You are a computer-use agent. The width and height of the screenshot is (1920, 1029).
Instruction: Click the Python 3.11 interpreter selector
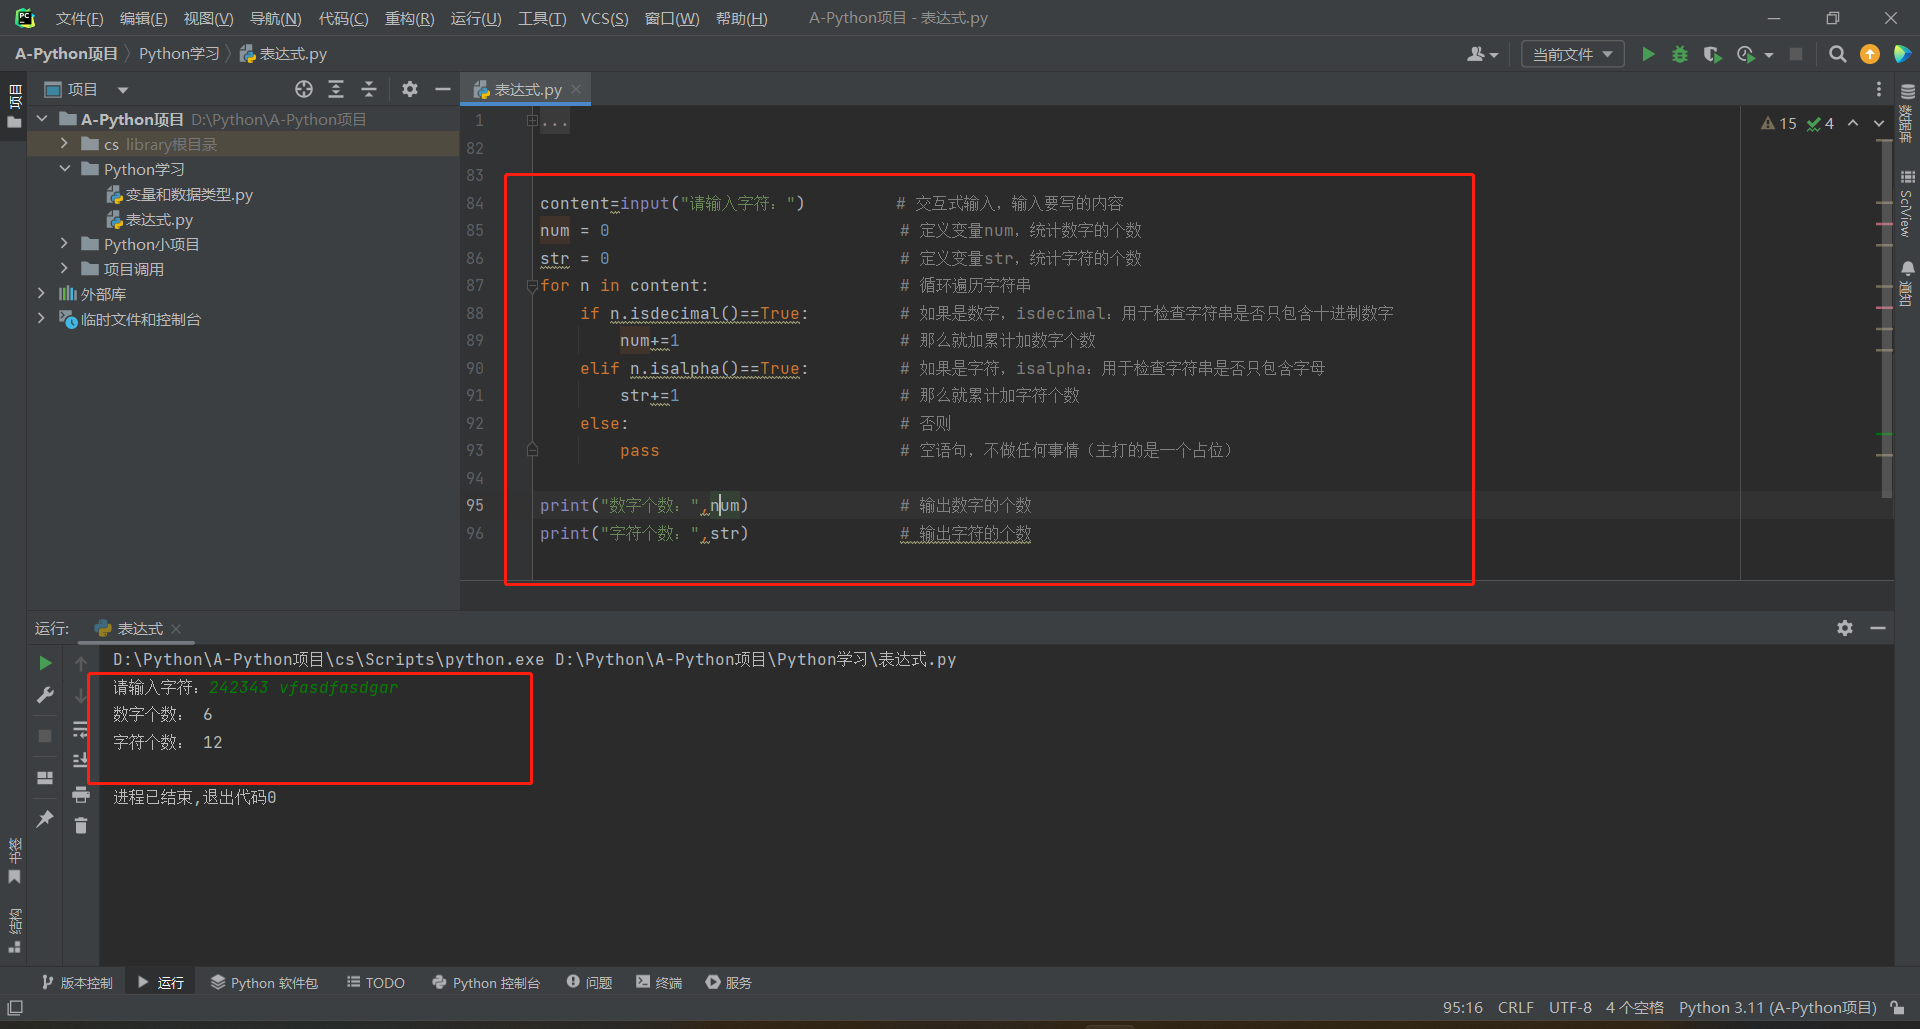coord(1777,1008)
